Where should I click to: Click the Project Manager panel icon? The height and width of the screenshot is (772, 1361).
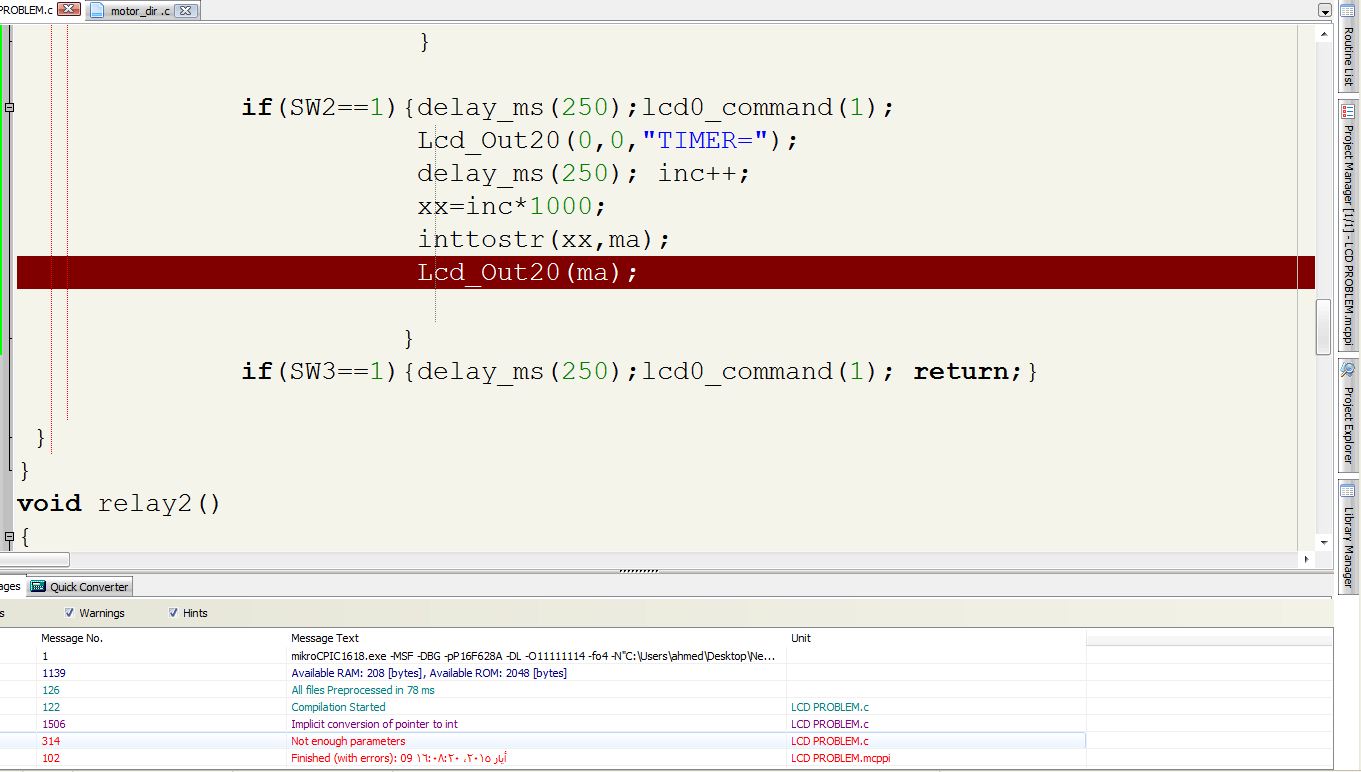pyautogui.click(x=1348, y=111)
